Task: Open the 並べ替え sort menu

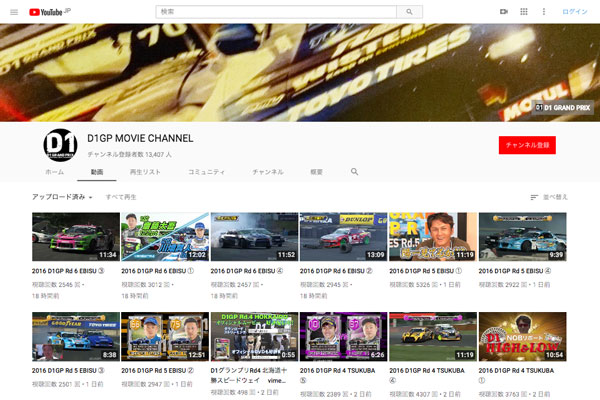Action: pos(548,197)
